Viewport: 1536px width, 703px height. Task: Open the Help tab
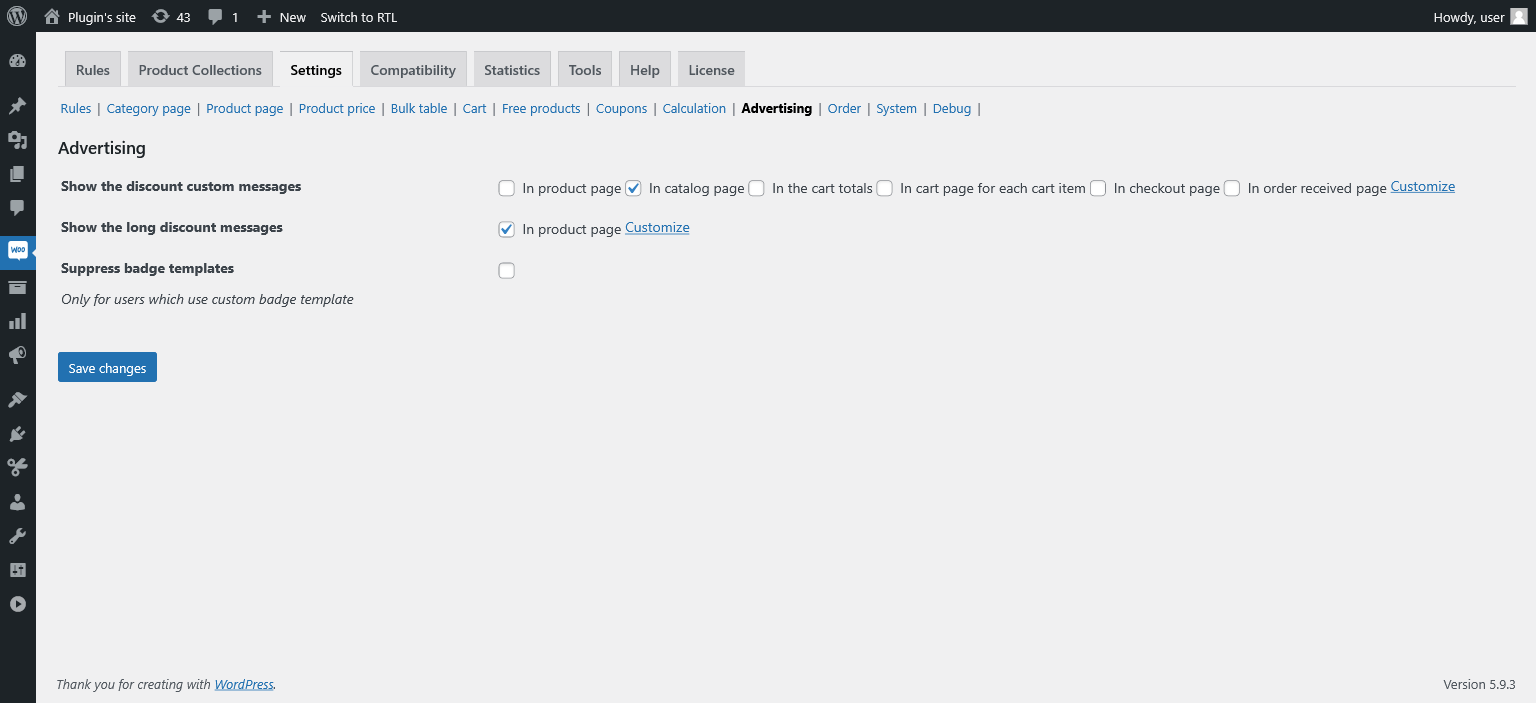pos(645,70)
